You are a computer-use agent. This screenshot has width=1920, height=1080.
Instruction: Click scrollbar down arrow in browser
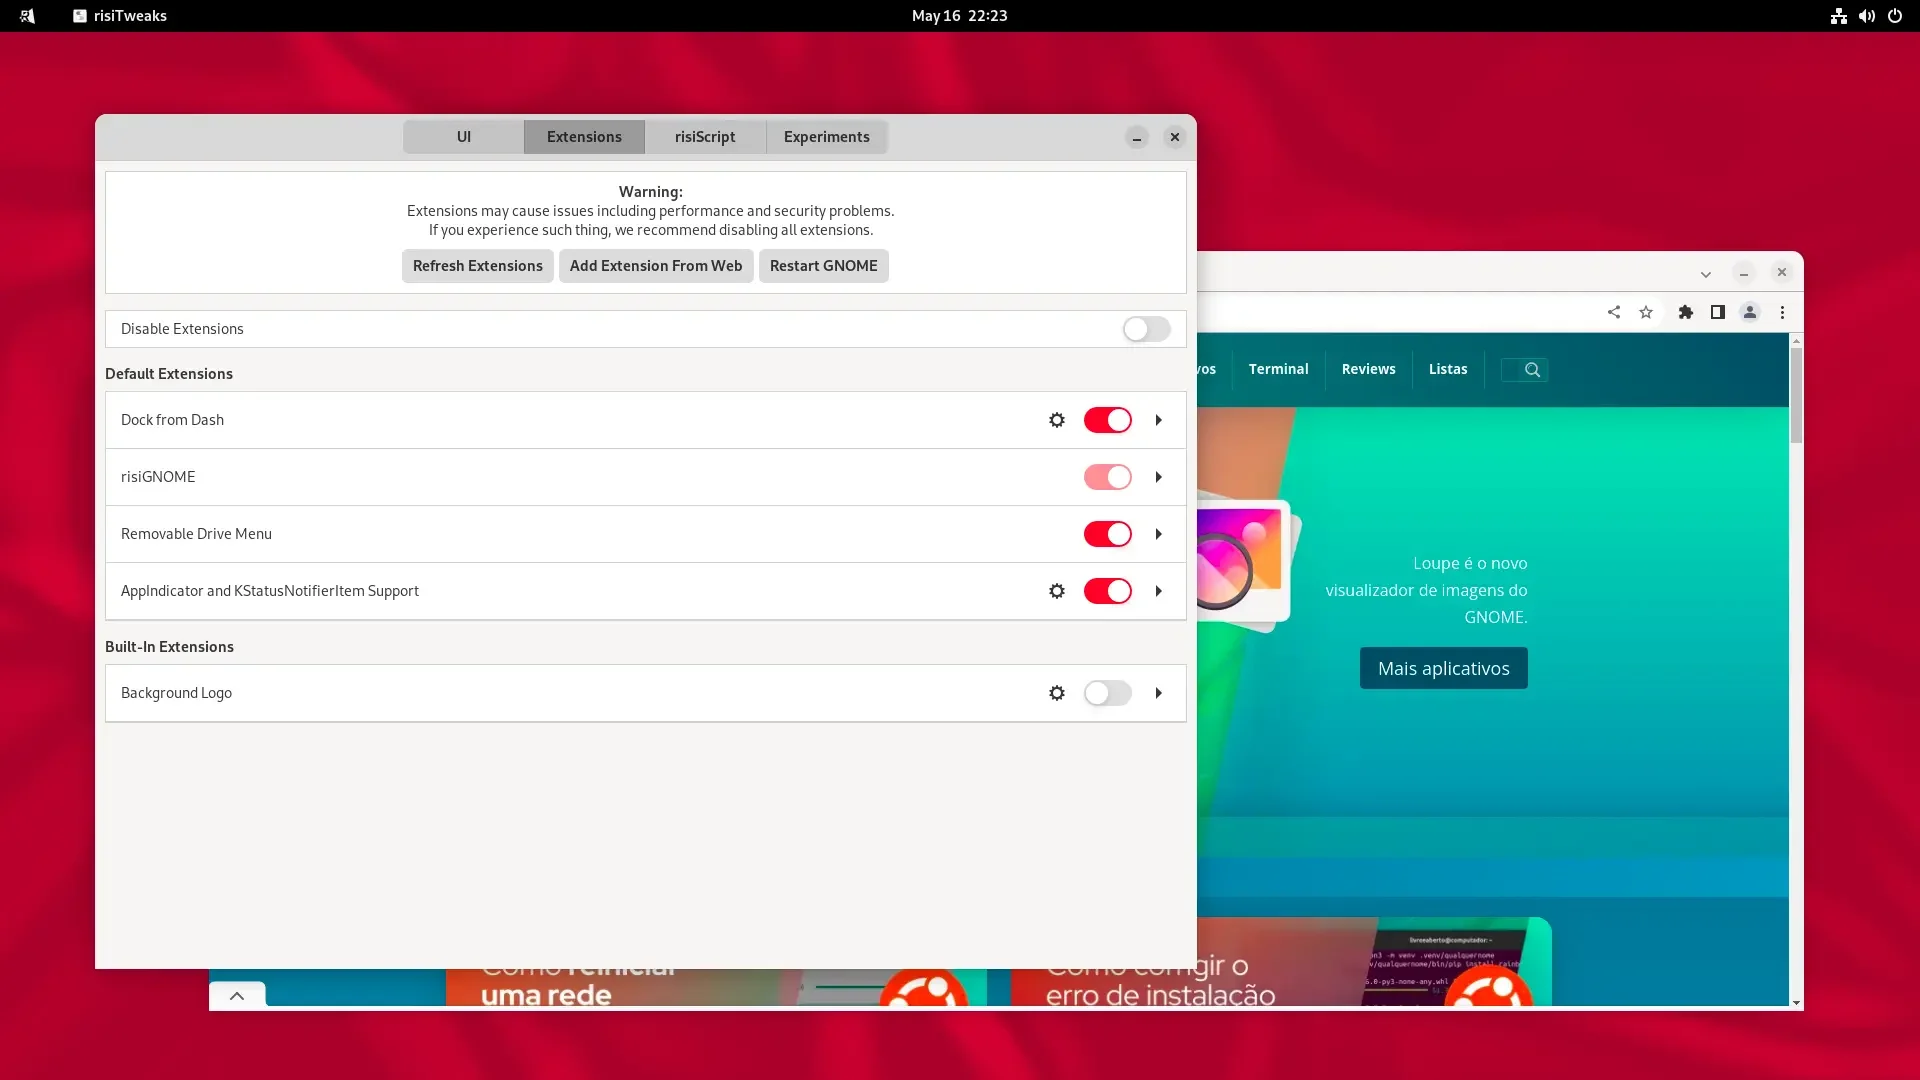click(1796, 1002)
